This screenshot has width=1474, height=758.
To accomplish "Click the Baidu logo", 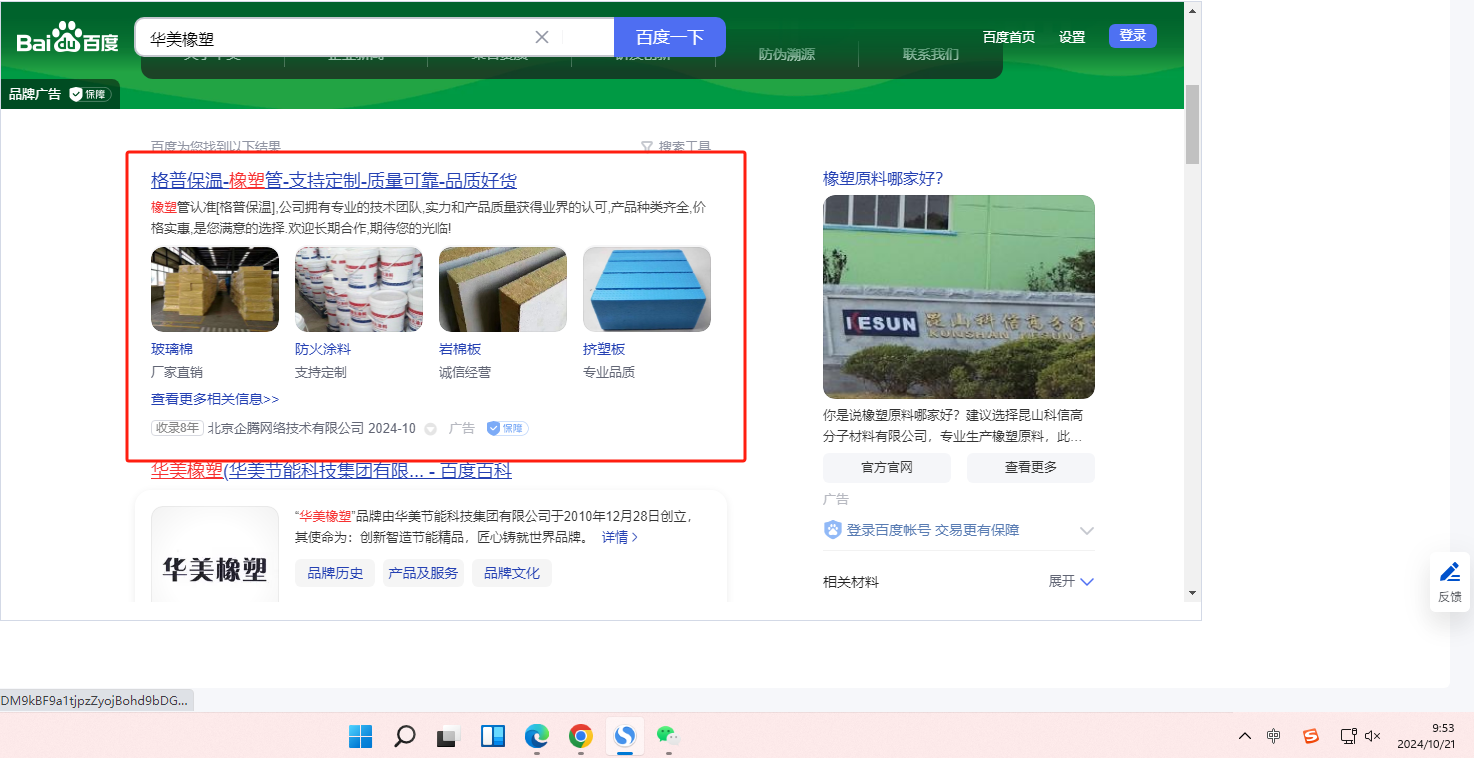I will 67,38.
